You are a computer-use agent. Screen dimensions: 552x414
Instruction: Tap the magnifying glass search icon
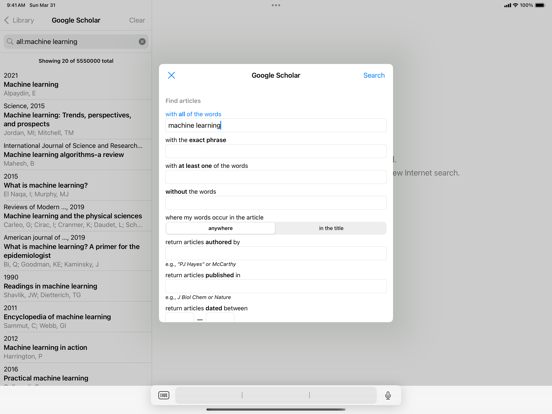[10, 42]
